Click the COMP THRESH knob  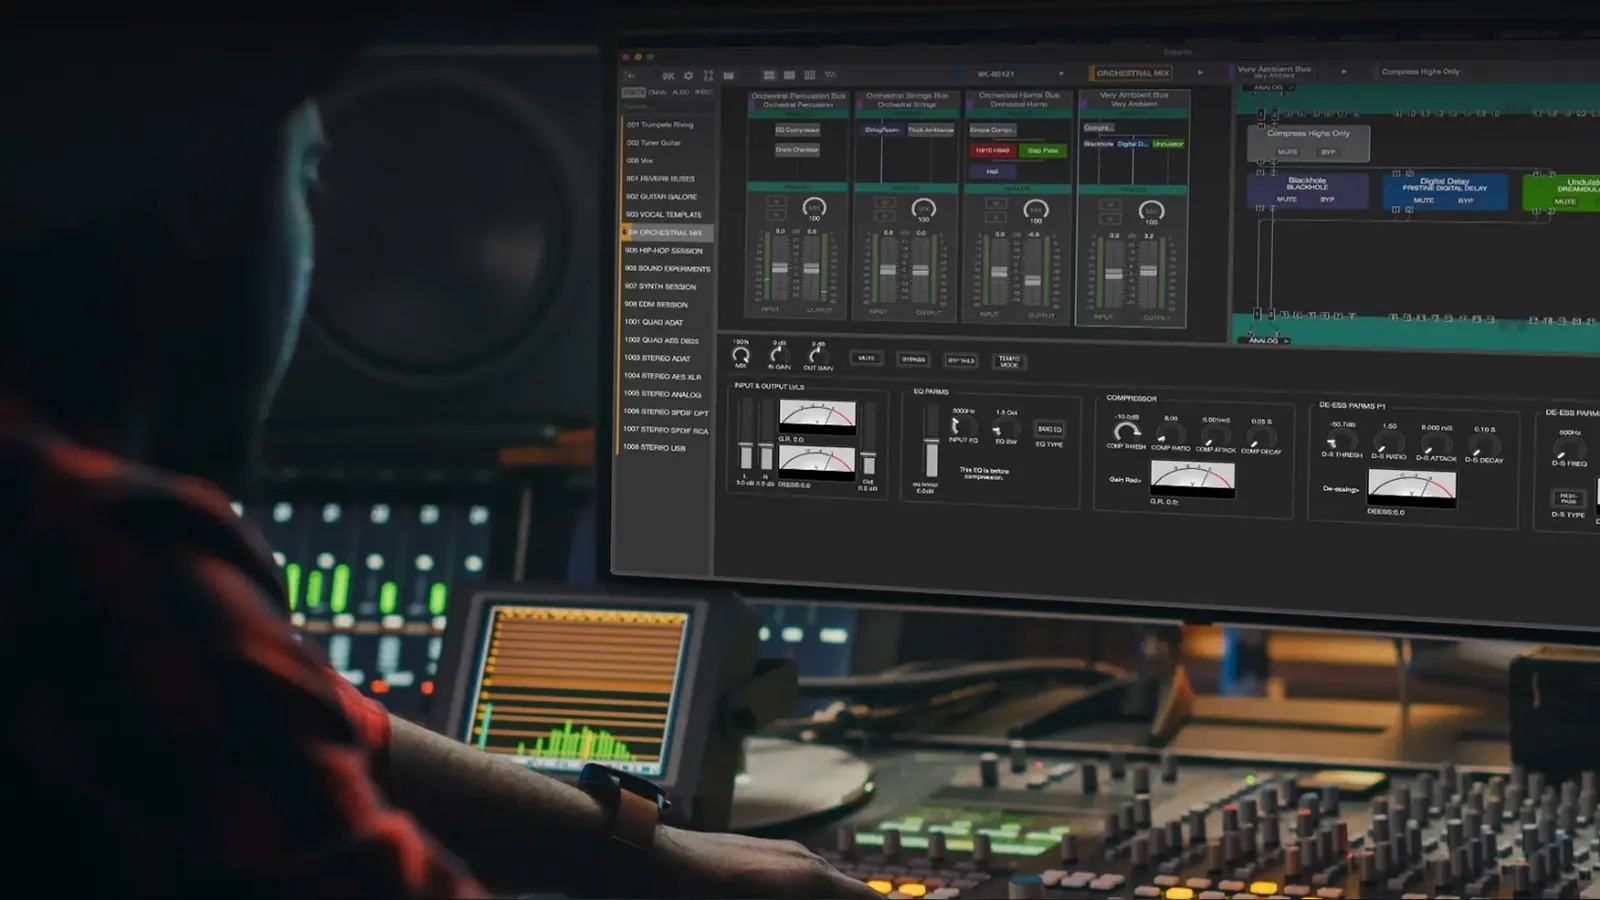click(1126, 432)
